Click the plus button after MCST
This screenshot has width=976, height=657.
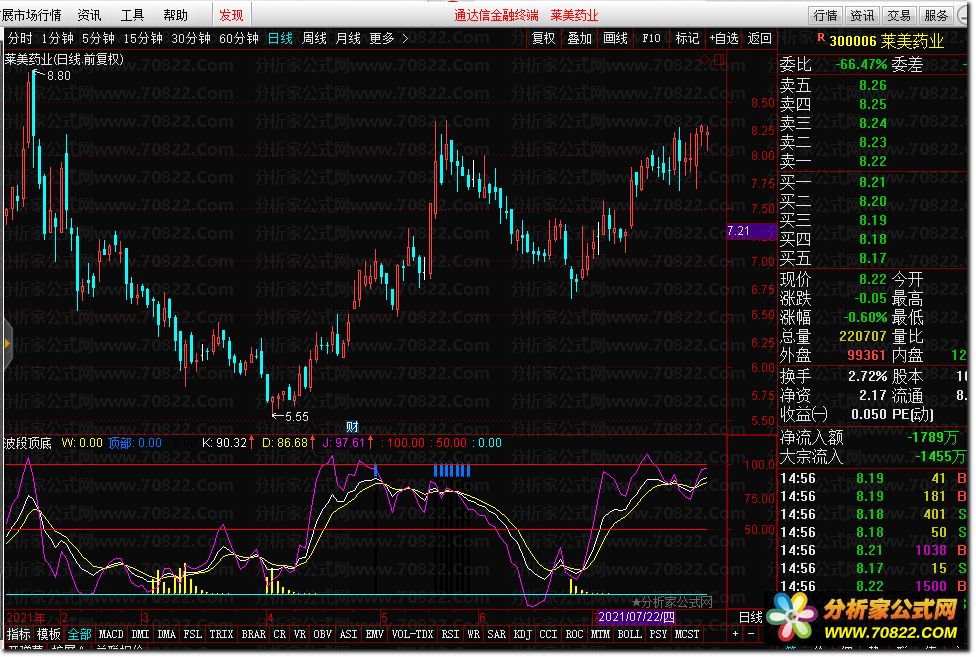point(735,634)
